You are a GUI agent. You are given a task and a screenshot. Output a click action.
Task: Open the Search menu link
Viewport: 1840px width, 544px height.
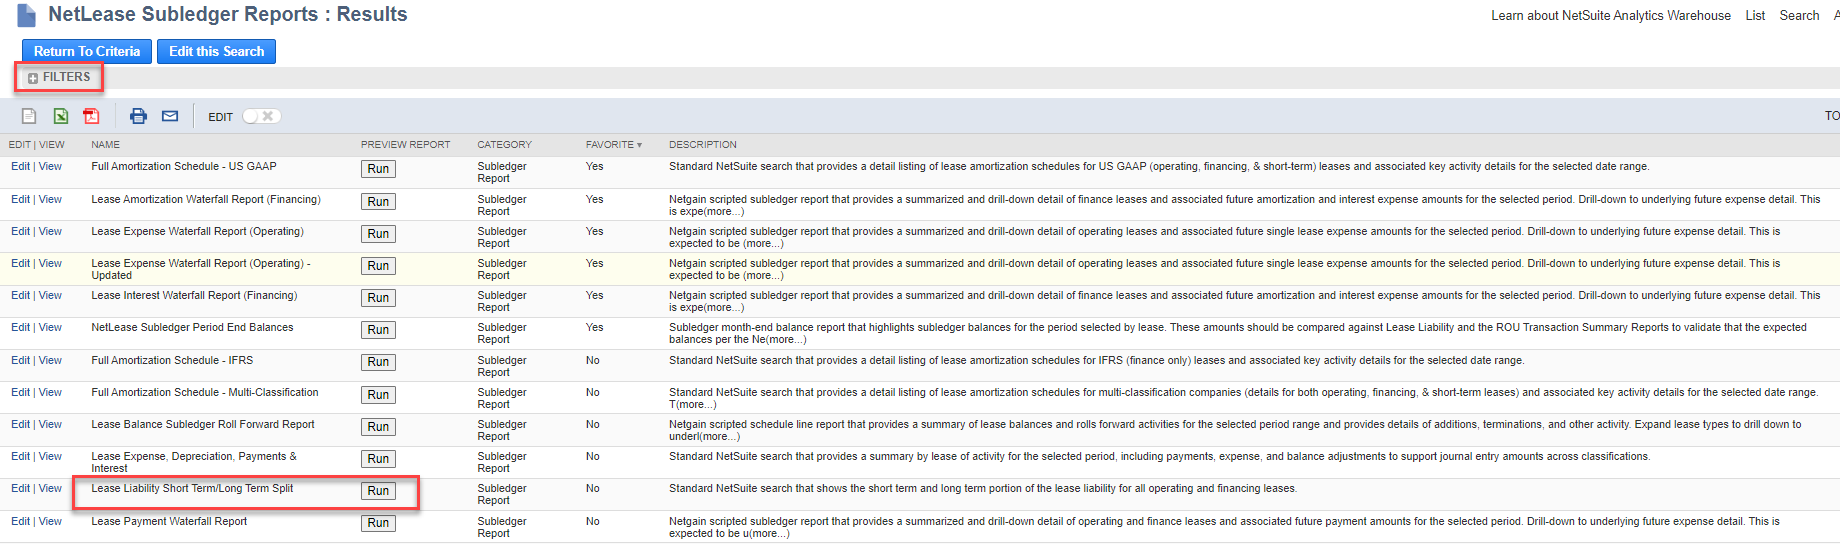point(1799,15)
